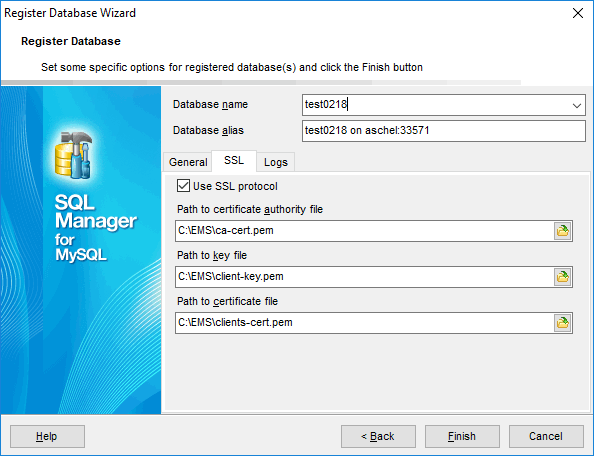Click the 'Path to certificate file' label
Image resolution: width=594 pixels, height=456 pixels.
[x=227, y=301]
